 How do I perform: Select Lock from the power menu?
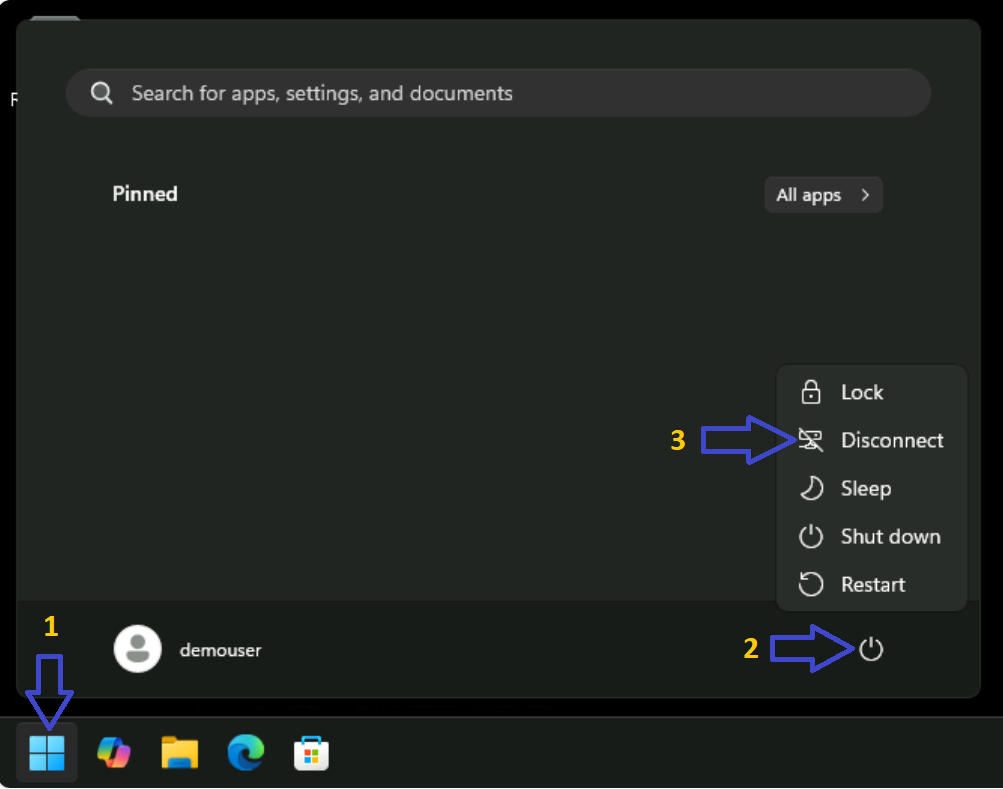point(861,392)
